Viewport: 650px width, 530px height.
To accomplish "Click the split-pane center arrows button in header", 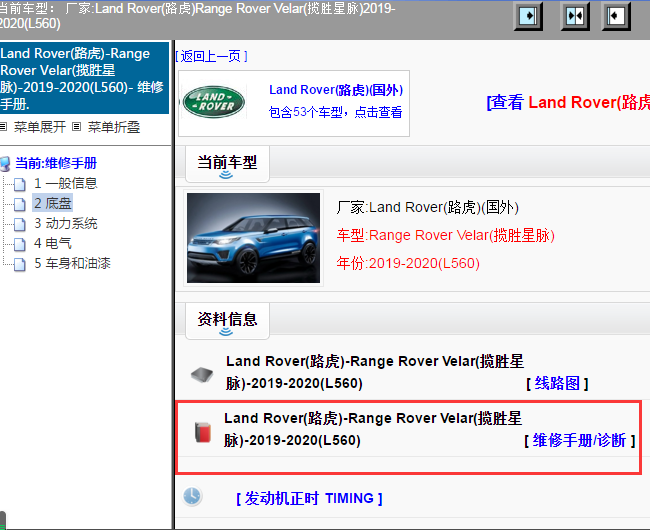I will (575, 16).
